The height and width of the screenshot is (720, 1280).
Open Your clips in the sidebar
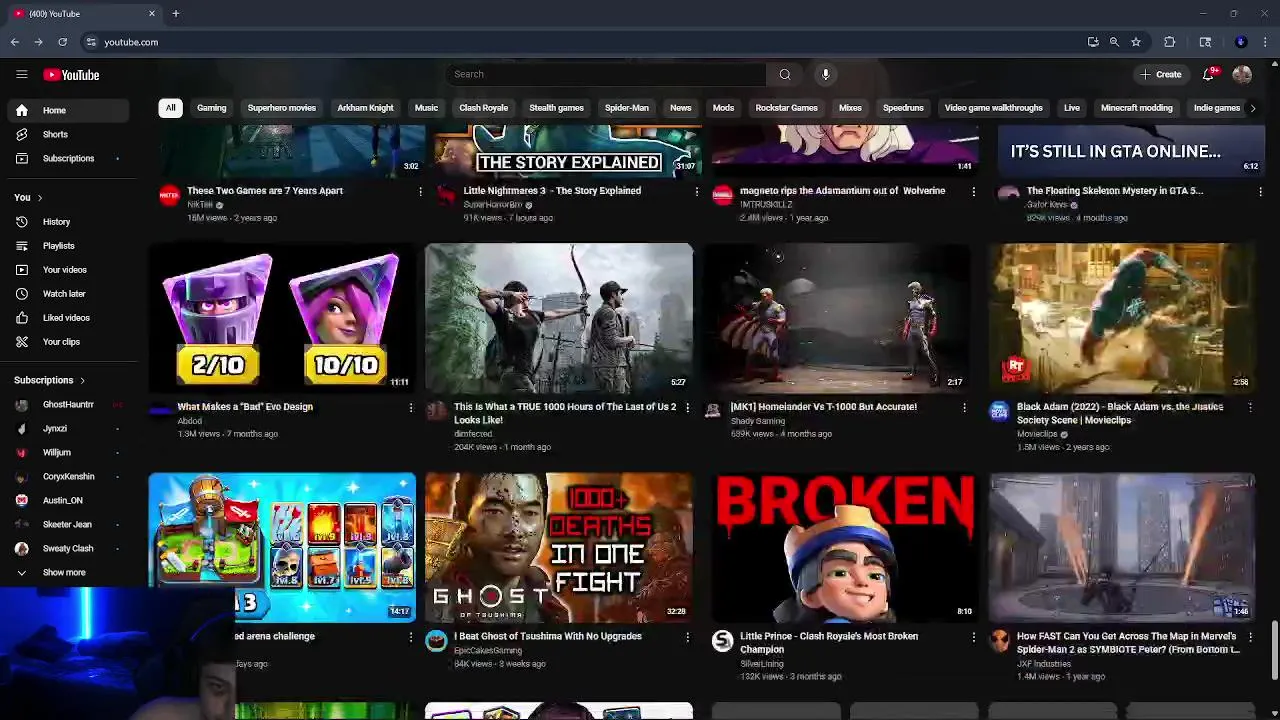pyautogui.click(x=61, y=342)
